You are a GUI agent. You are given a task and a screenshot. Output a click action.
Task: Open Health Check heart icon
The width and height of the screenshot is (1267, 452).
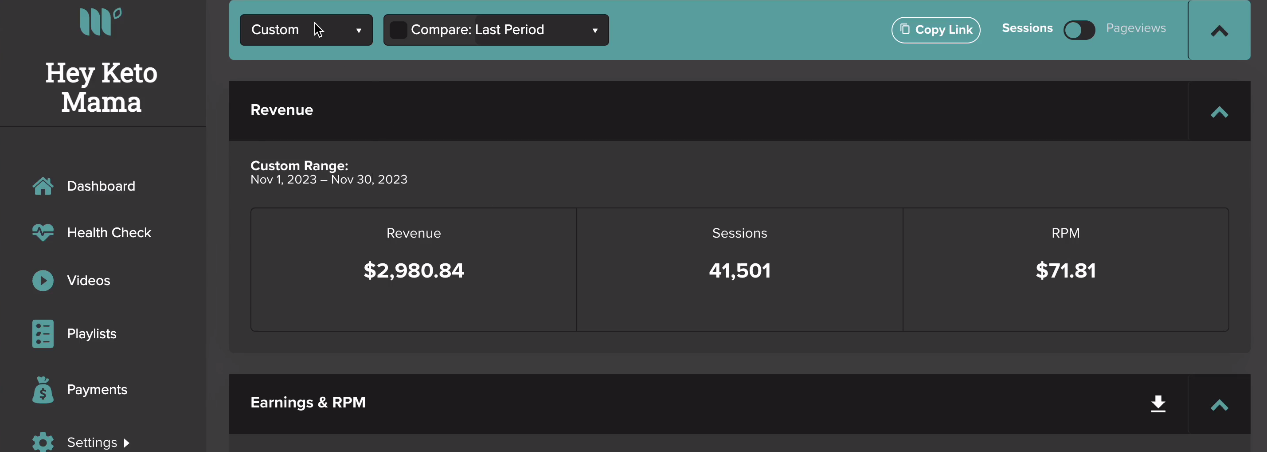tap(43, 233)
